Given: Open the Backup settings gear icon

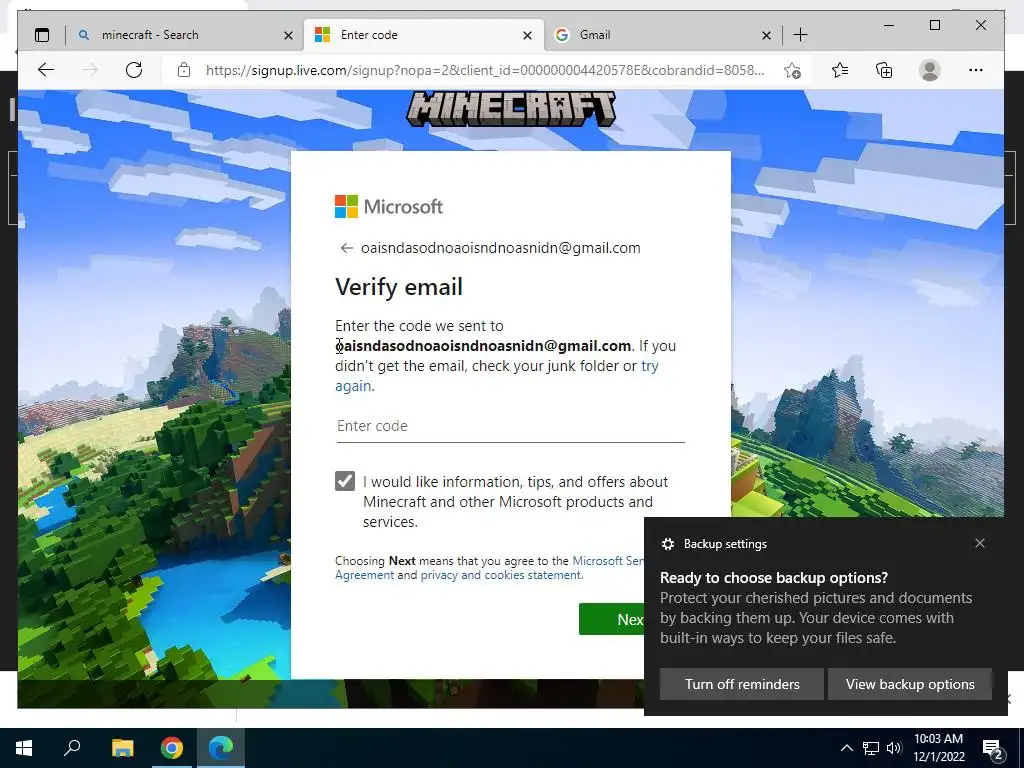Looking at the screenshot, I should (x=667, y=544).
